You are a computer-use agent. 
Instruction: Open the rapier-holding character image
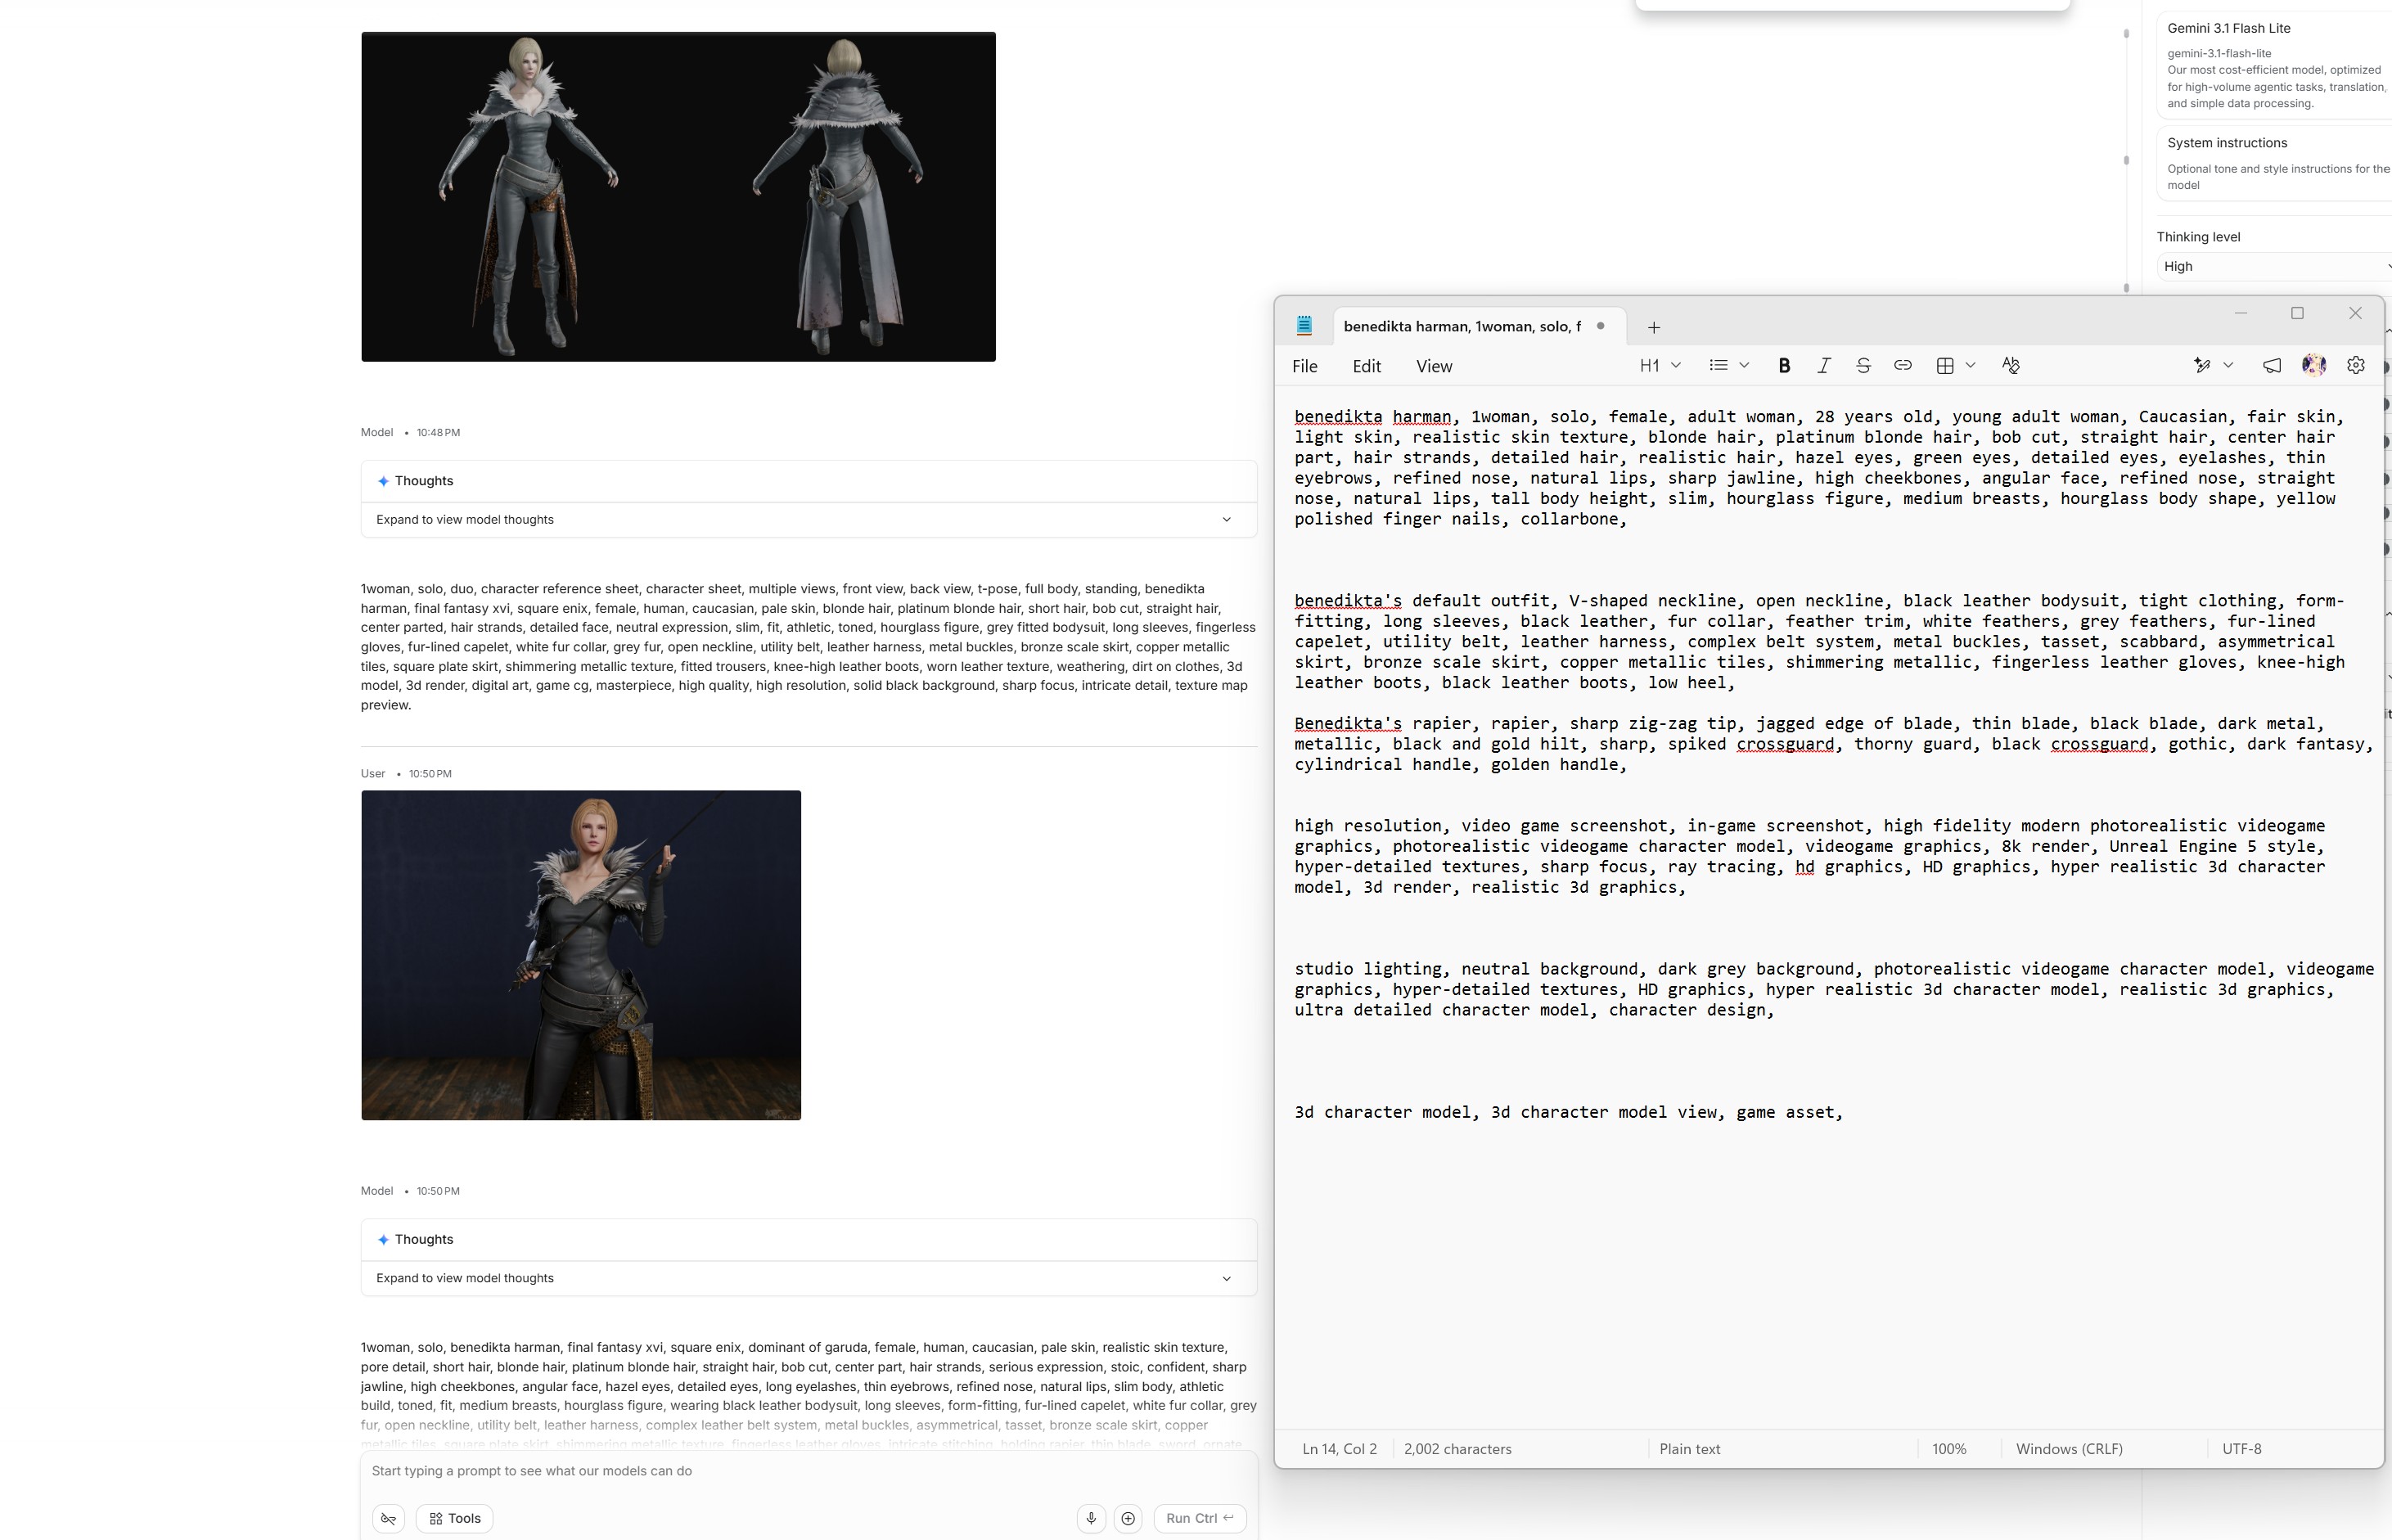(581, 955)
